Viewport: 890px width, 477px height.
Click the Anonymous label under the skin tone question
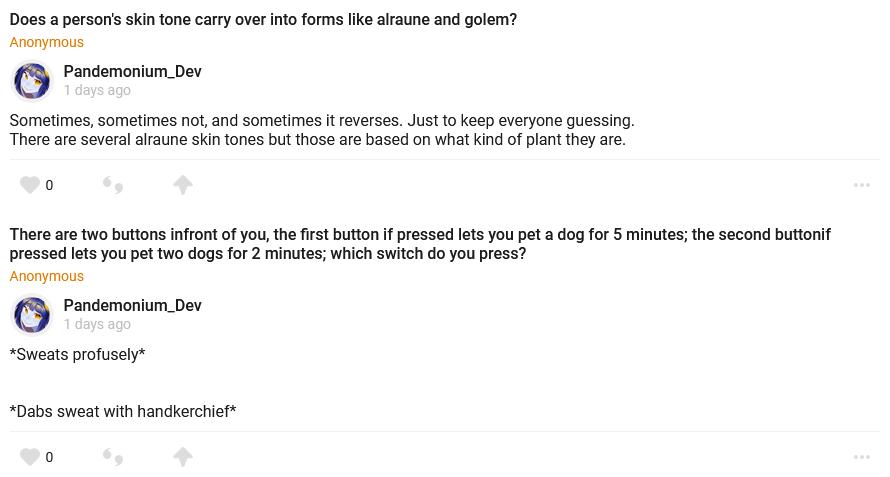click(47, 42)
